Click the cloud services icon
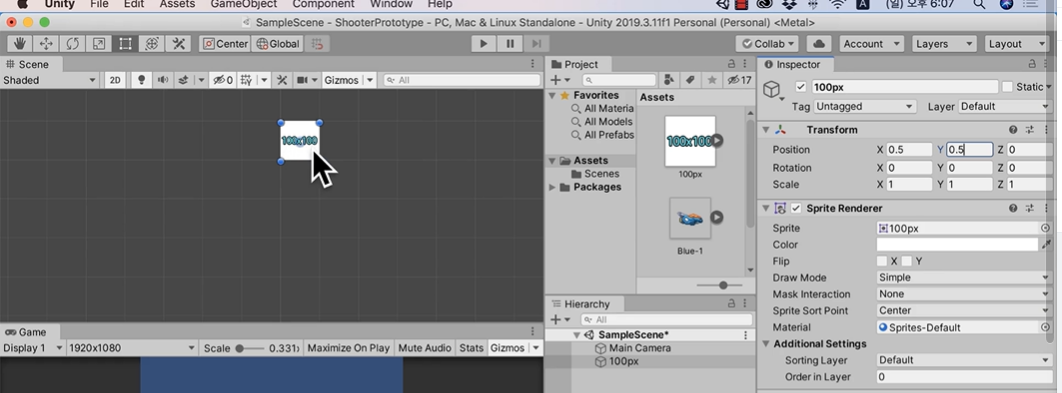 point(819,44)
